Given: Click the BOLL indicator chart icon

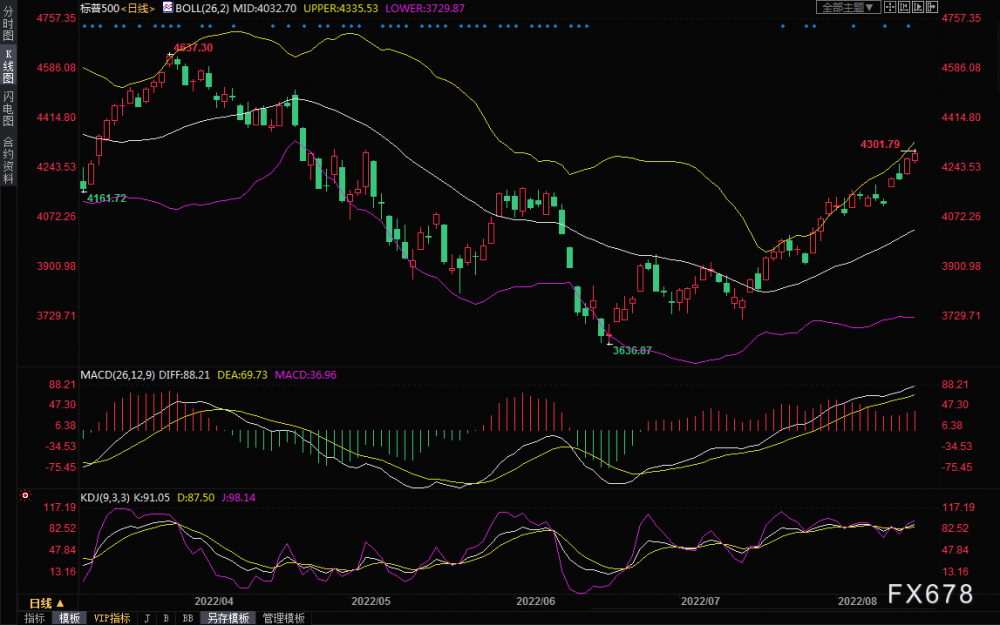Looking at the screenshot, I should pyautogui.click(x=167, y=8).
